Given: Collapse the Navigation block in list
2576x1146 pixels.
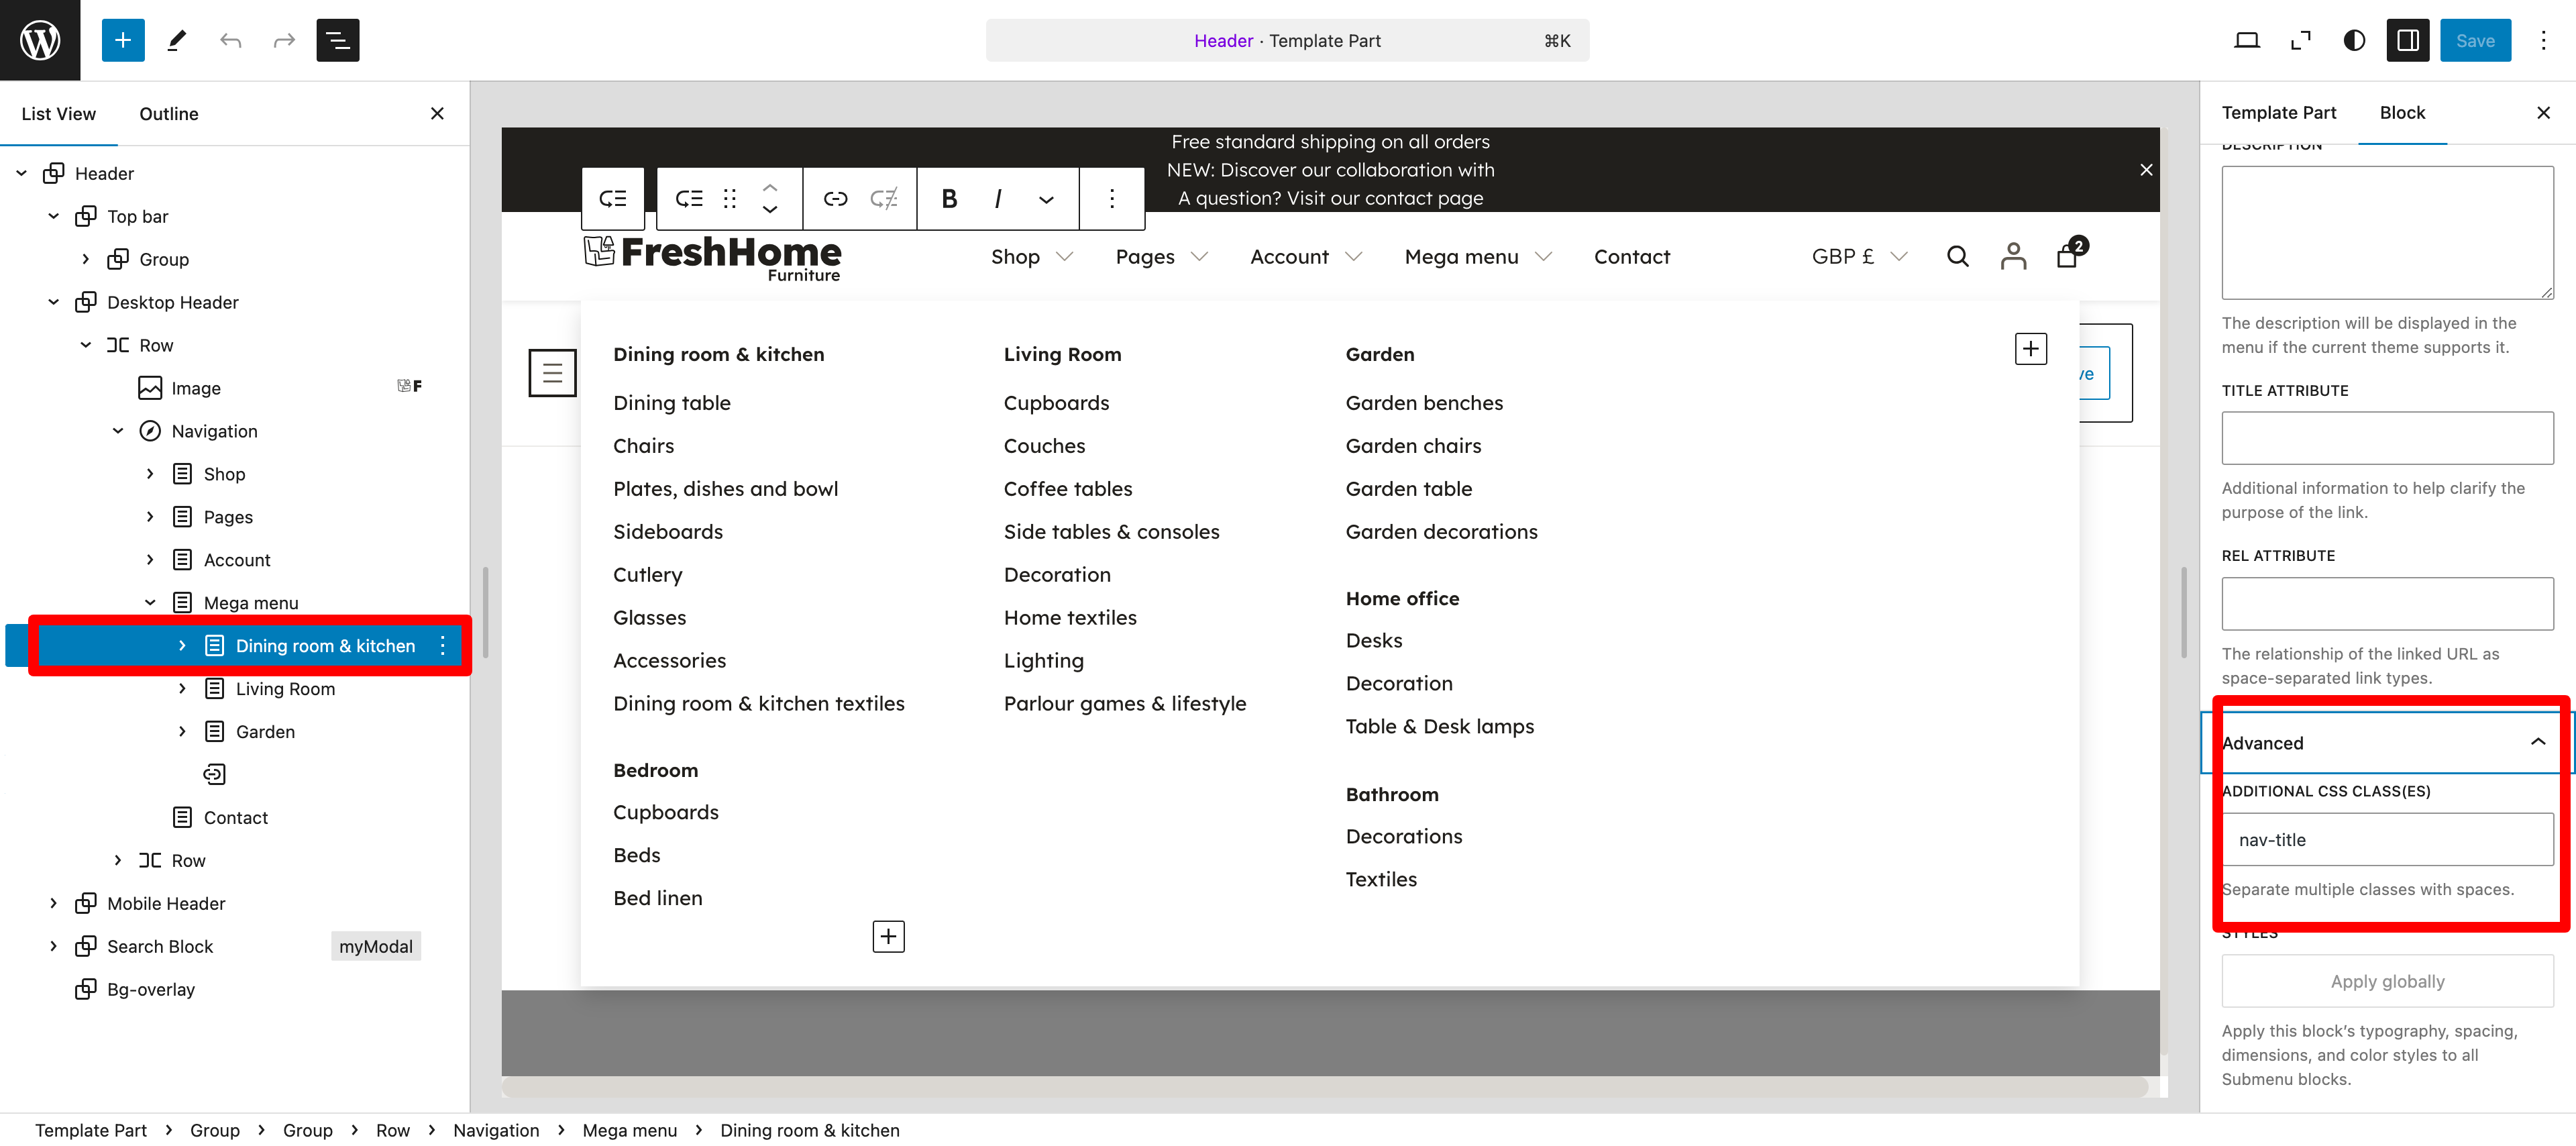Looking at the screenshot, I should 118,431.
